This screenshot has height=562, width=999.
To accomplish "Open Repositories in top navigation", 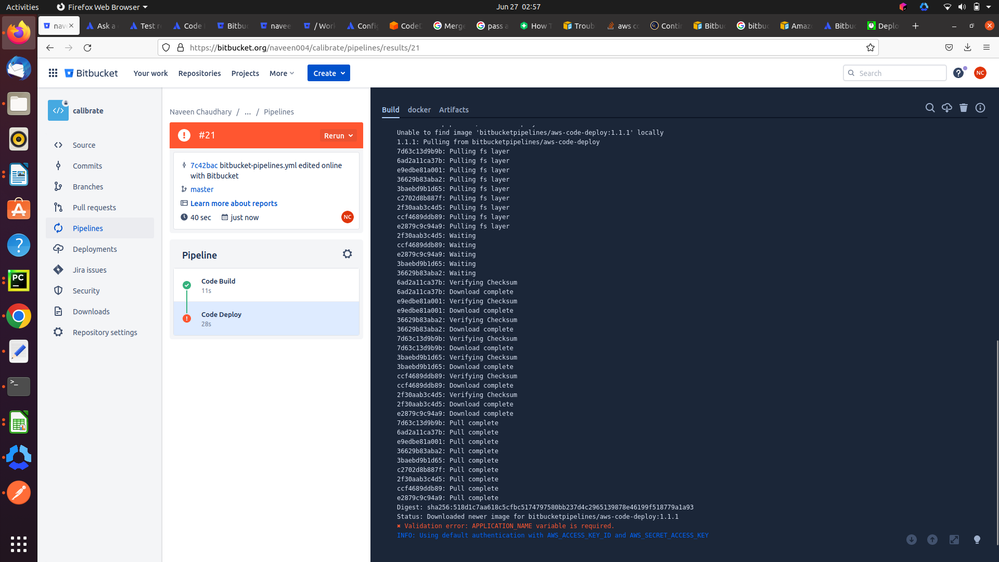I will (199, 73).
